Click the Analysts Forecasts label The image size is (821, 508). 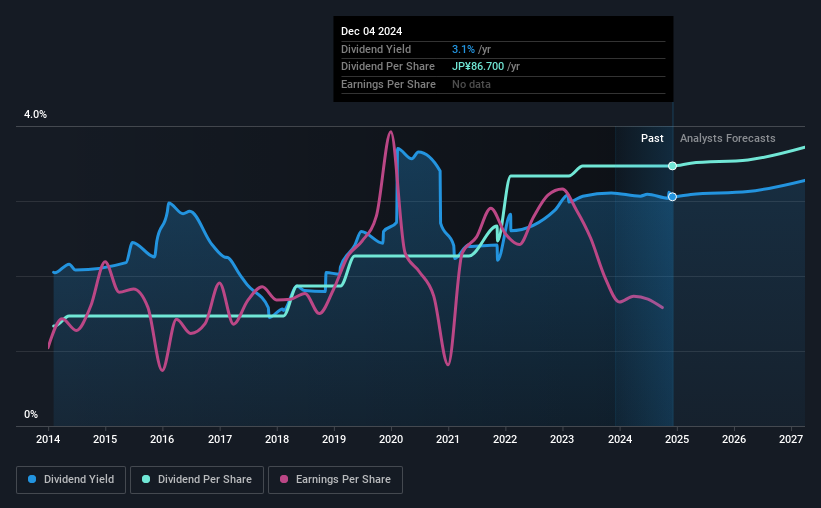[728, 138]
